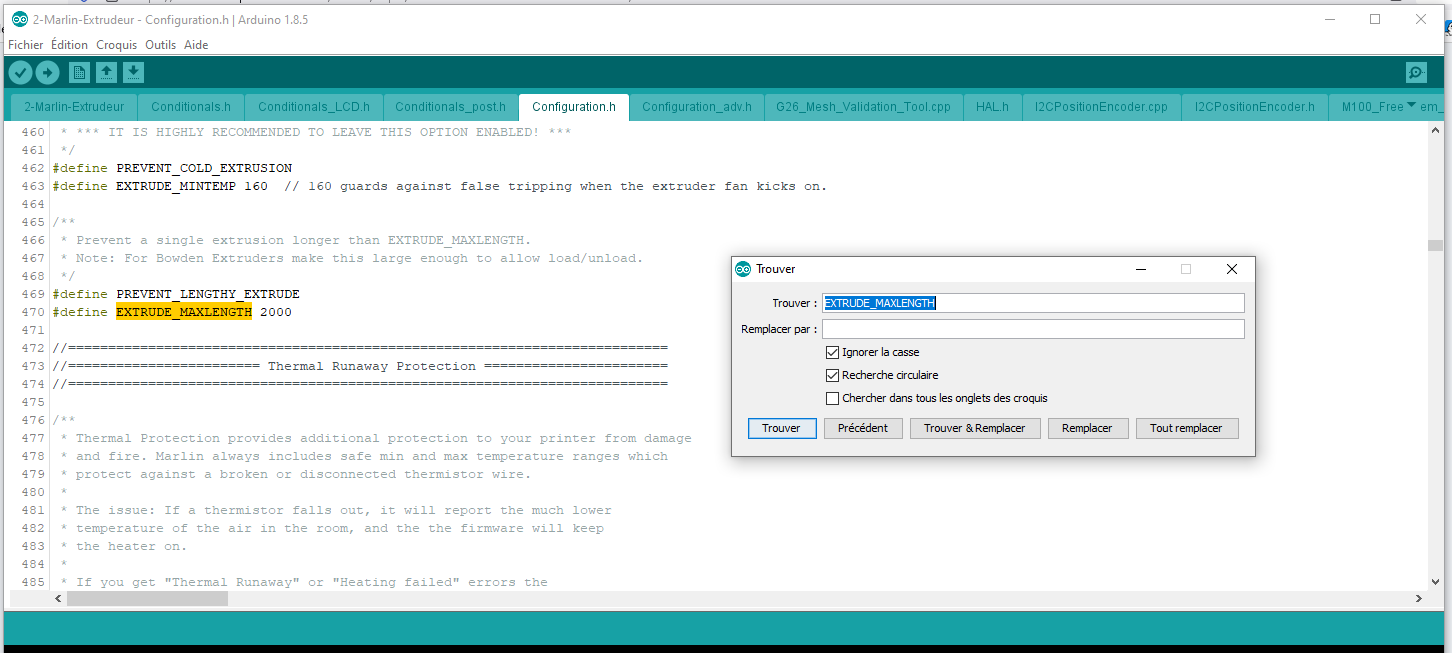Open the tab list dropdown arrow
Viewport: 1452px width, 653px height.
1411,105
